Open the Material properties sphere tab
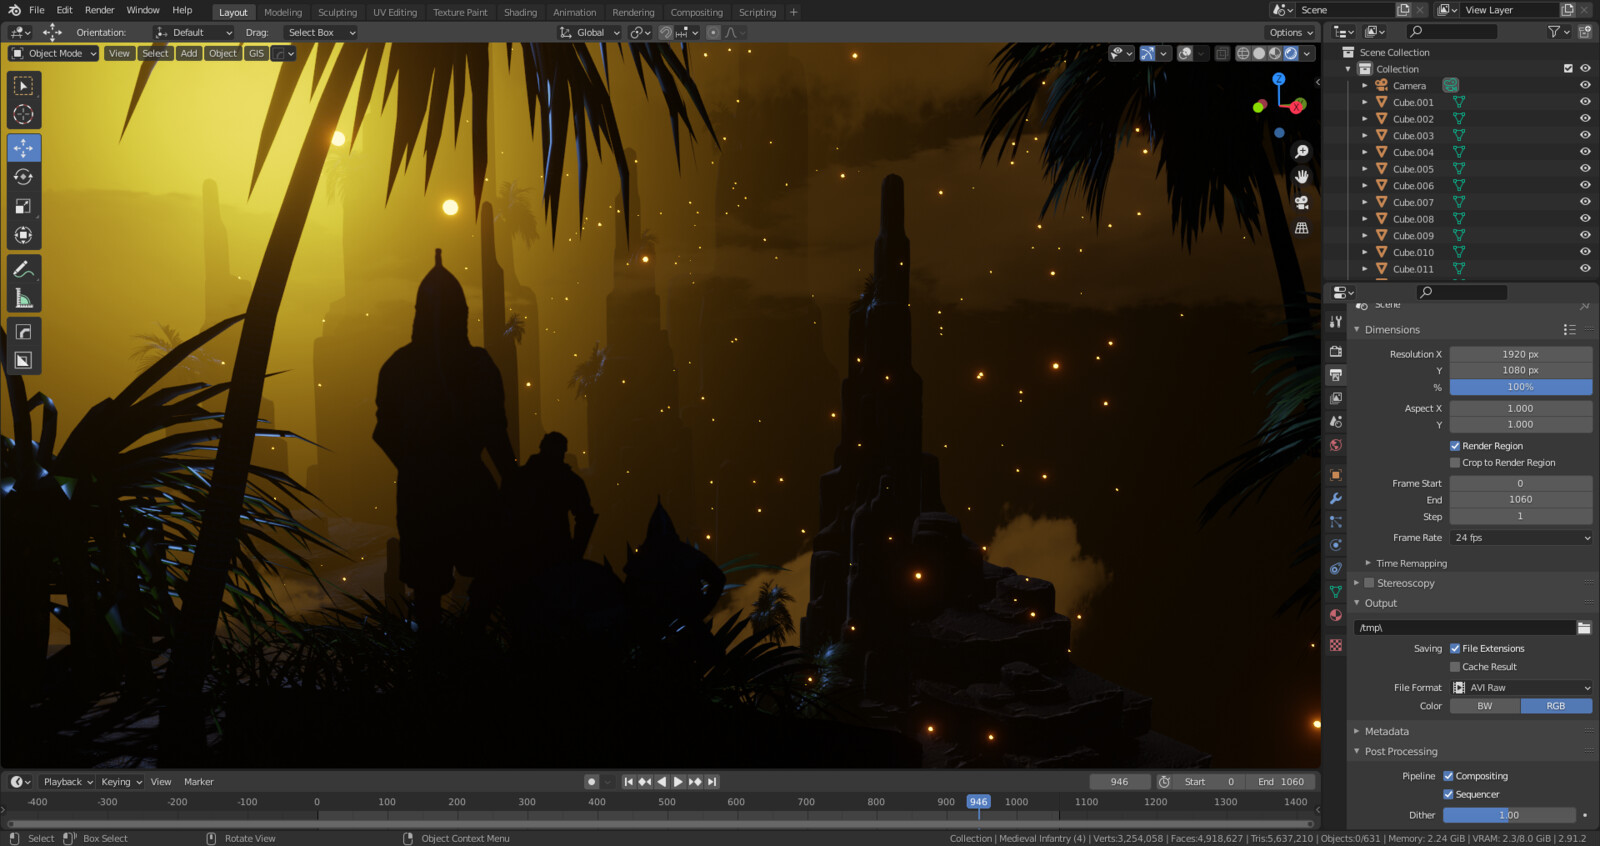Screen dimensions: 1600x846 1335,615
